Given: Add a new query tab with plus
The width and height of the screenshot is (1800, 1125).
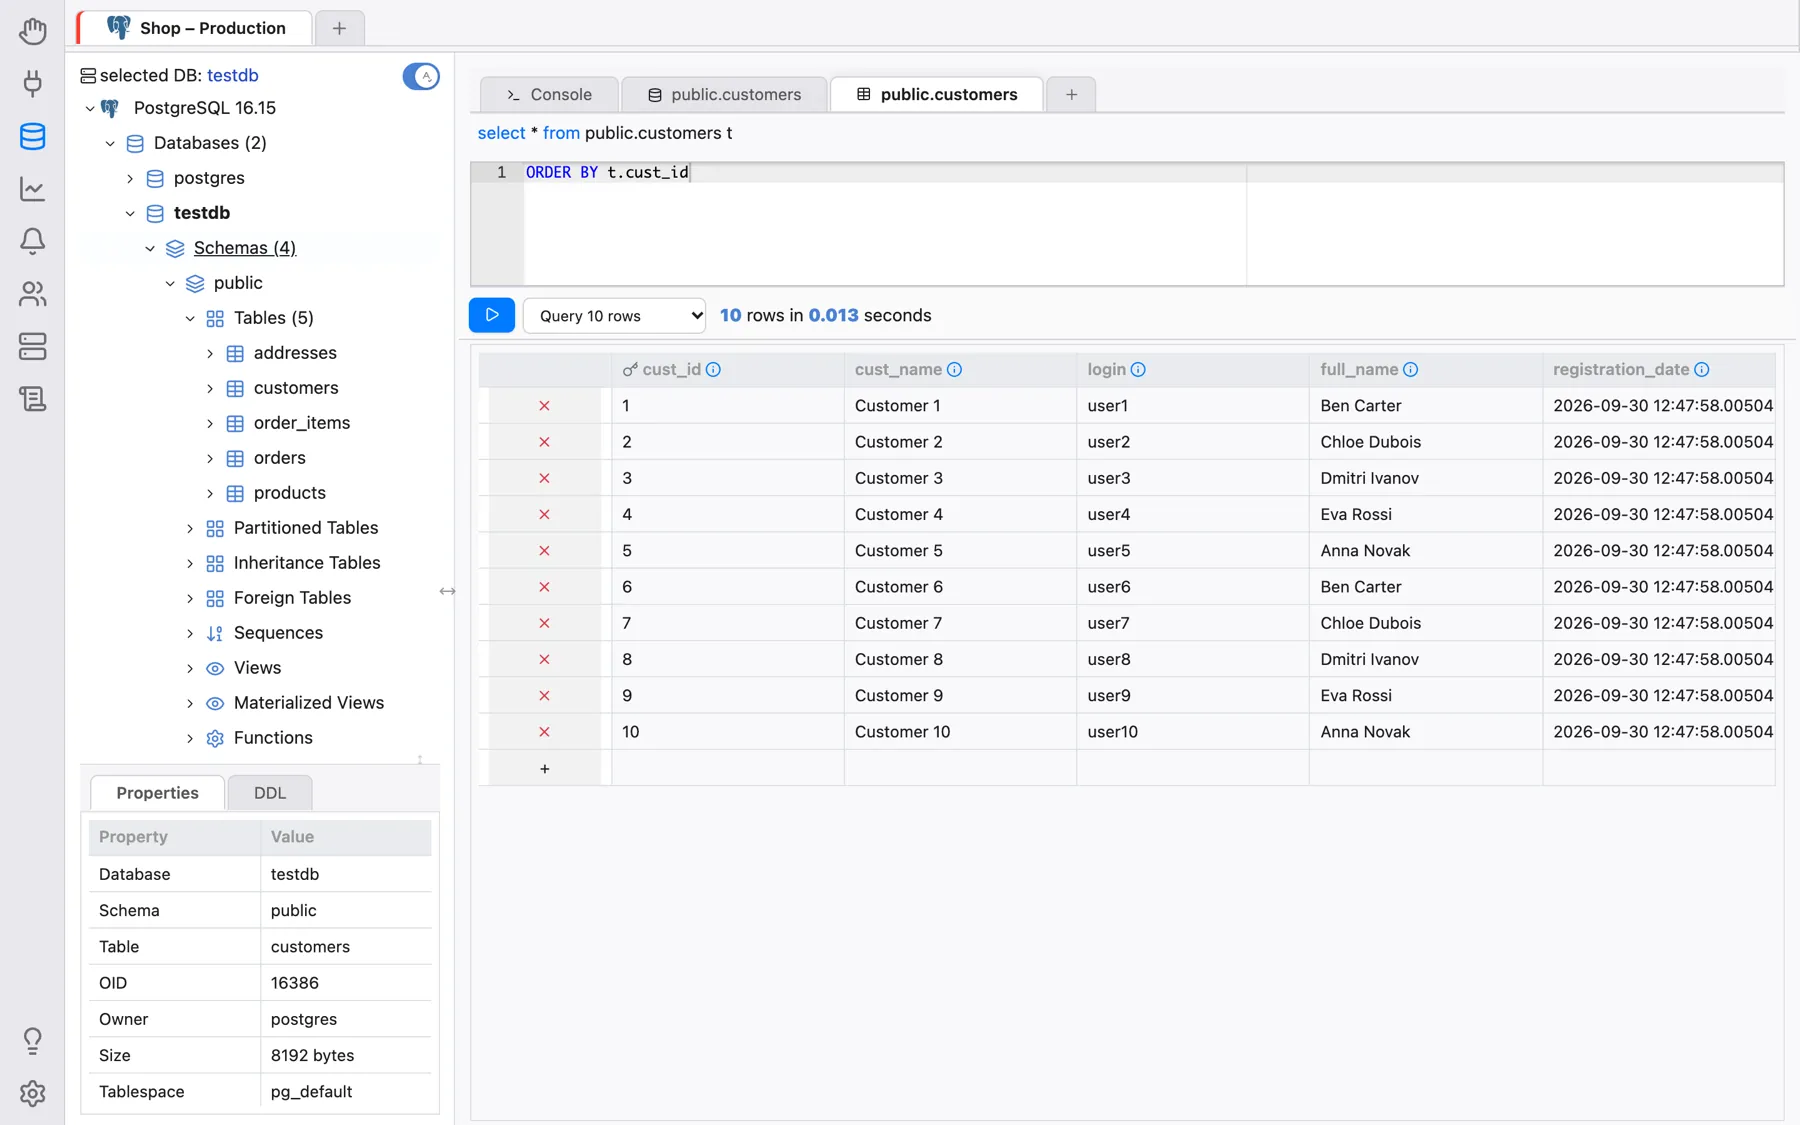Looking at the screenshot, I should [1071, 94].
